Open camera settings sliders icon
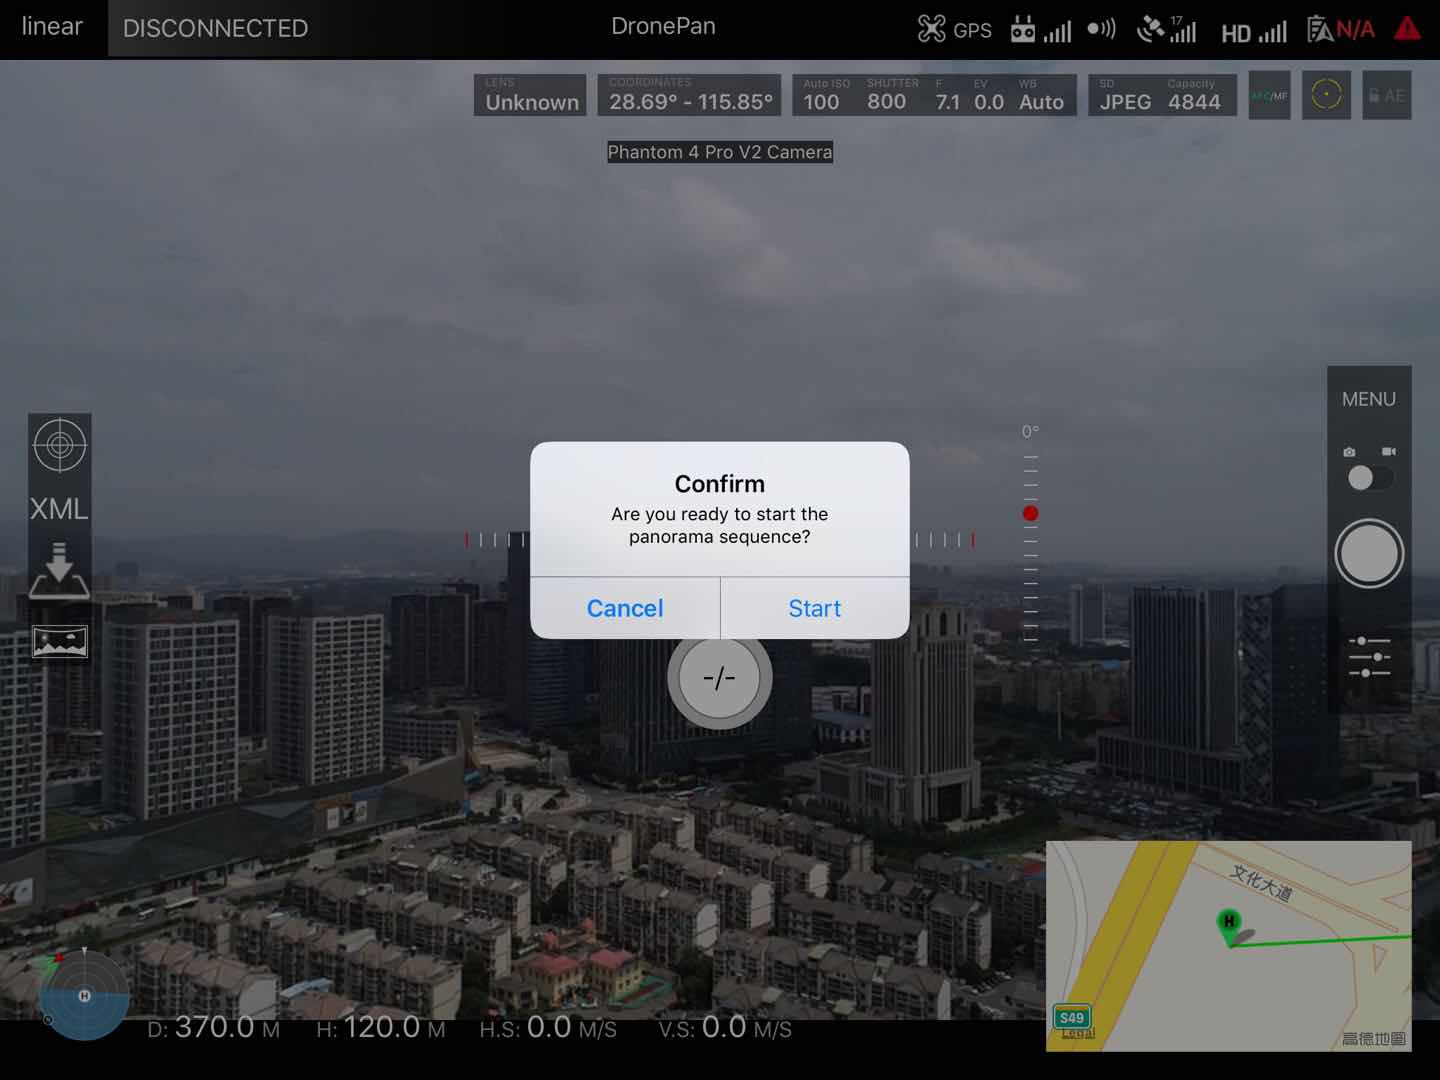Image resolution: width=1440 pixels, height=1080 pixels. [x=1369, y=657]
